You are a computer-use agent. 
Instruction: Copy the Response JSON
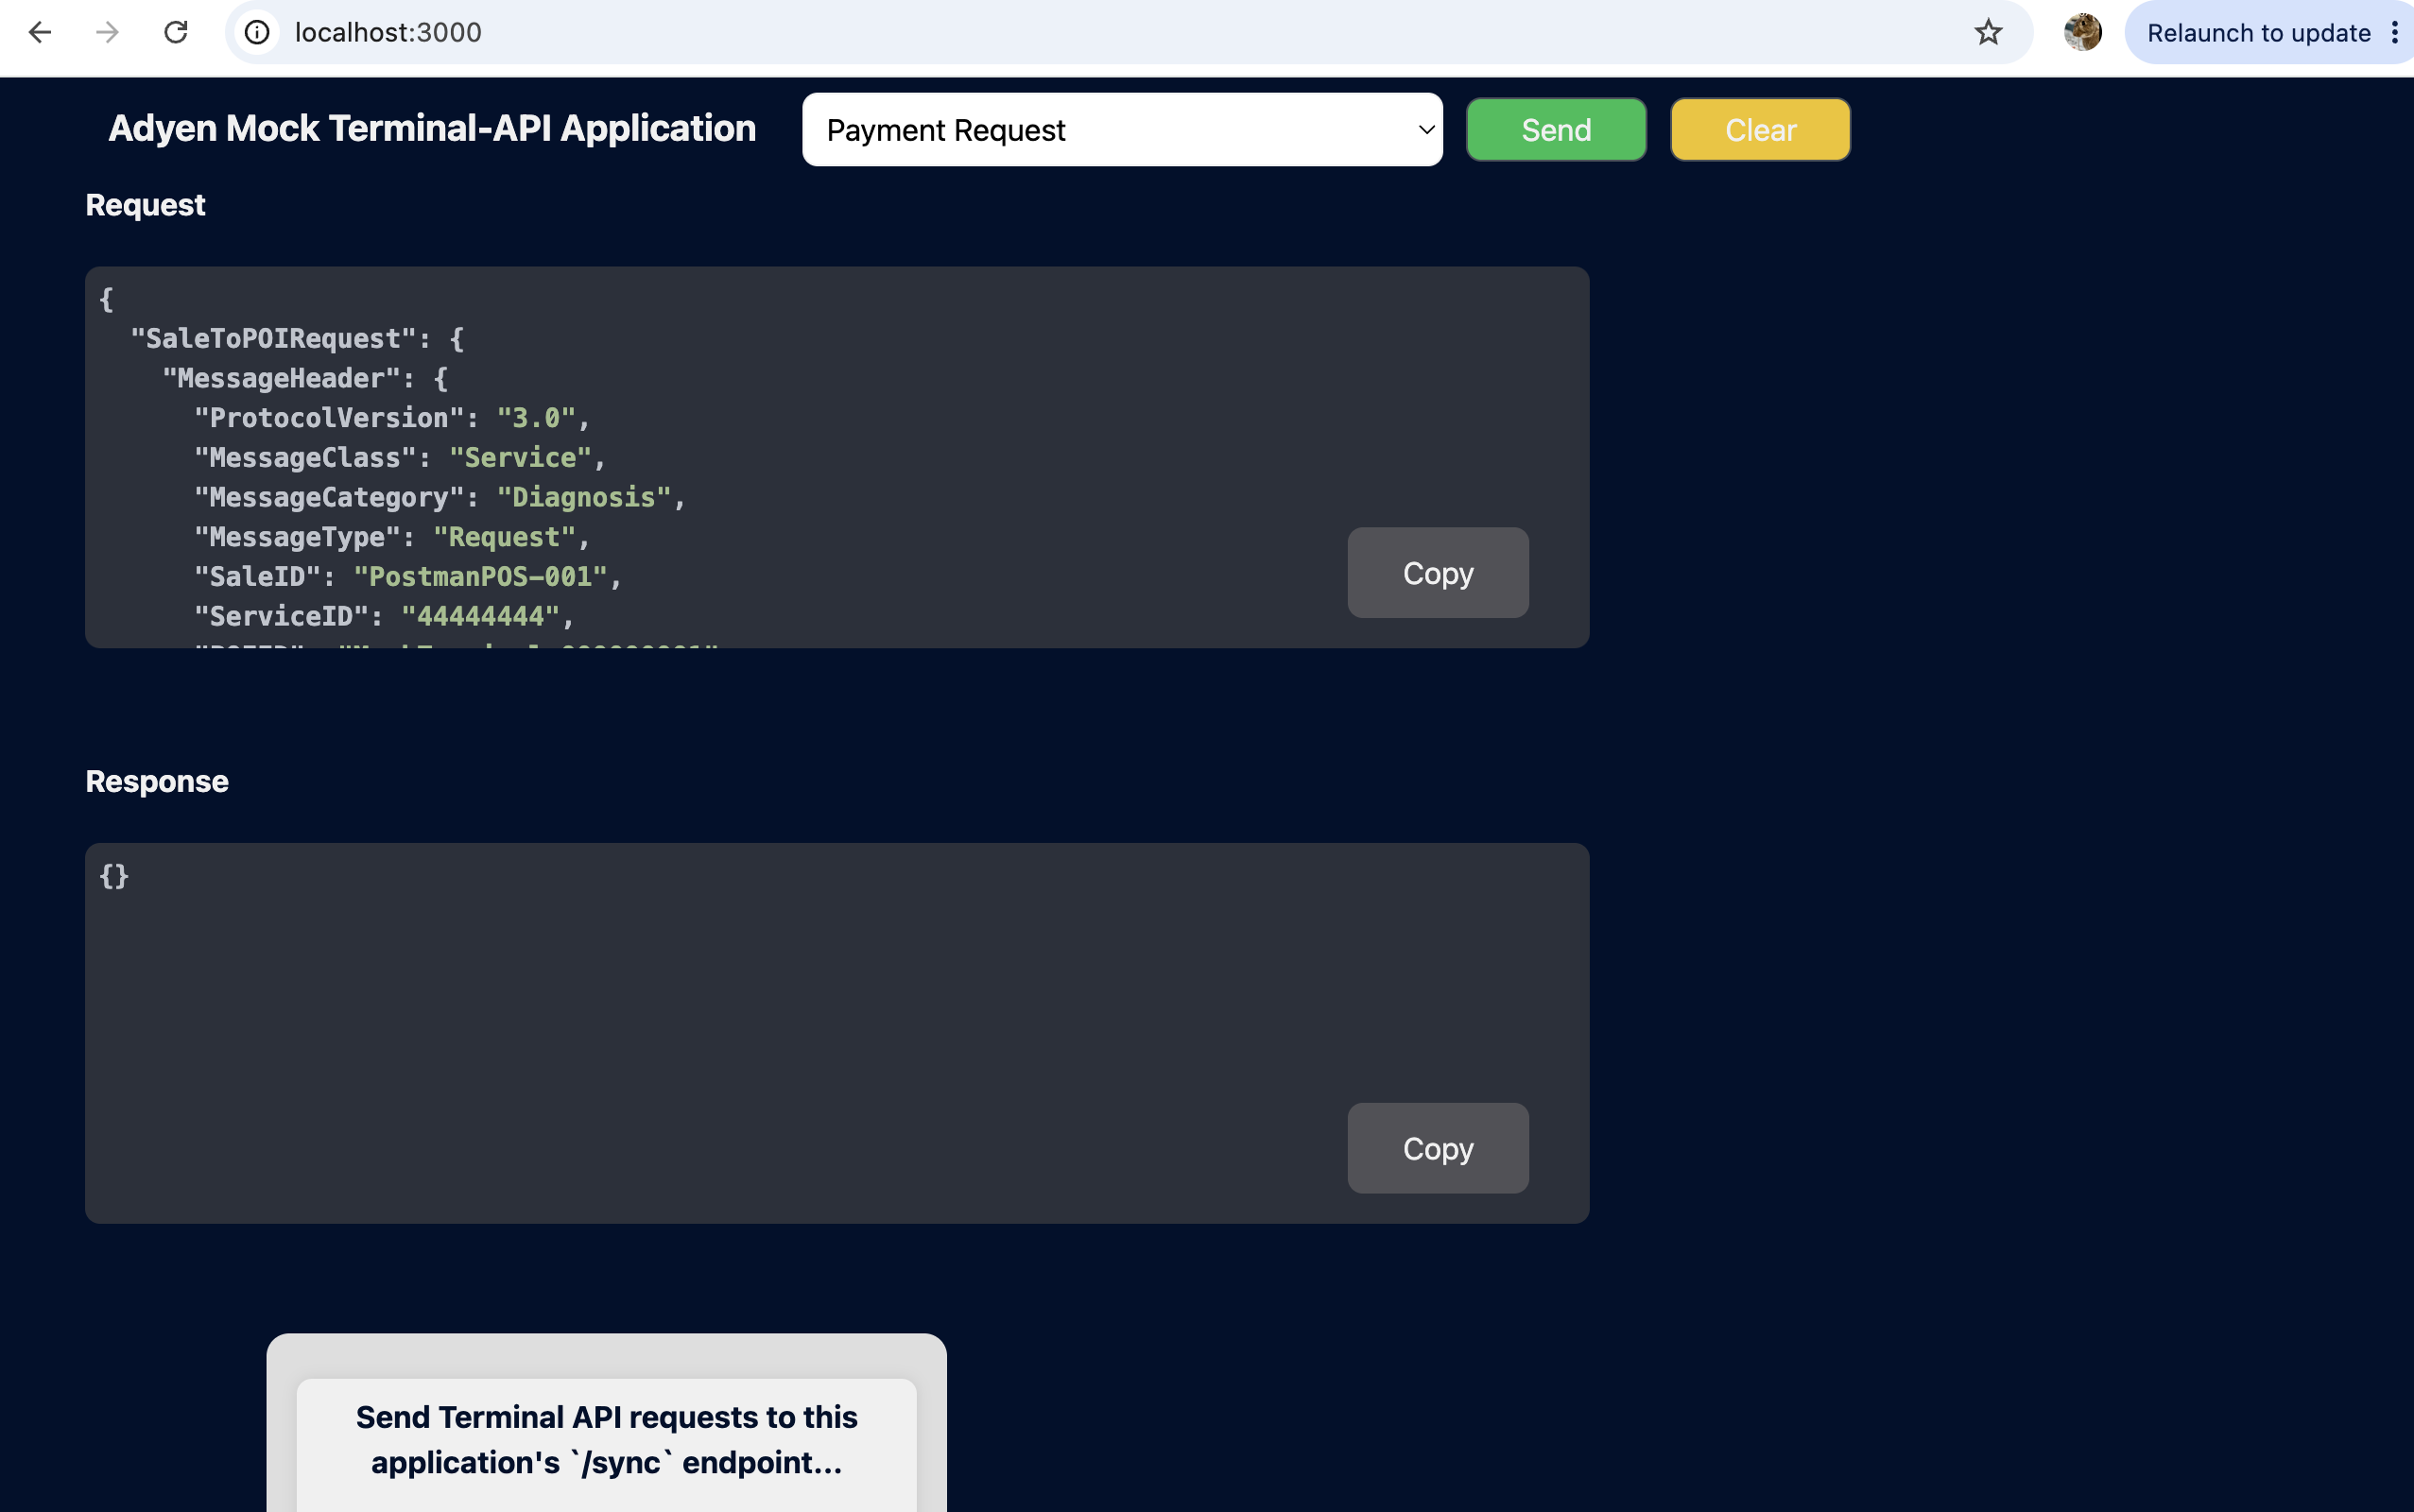click(x=1438, y=1148)
